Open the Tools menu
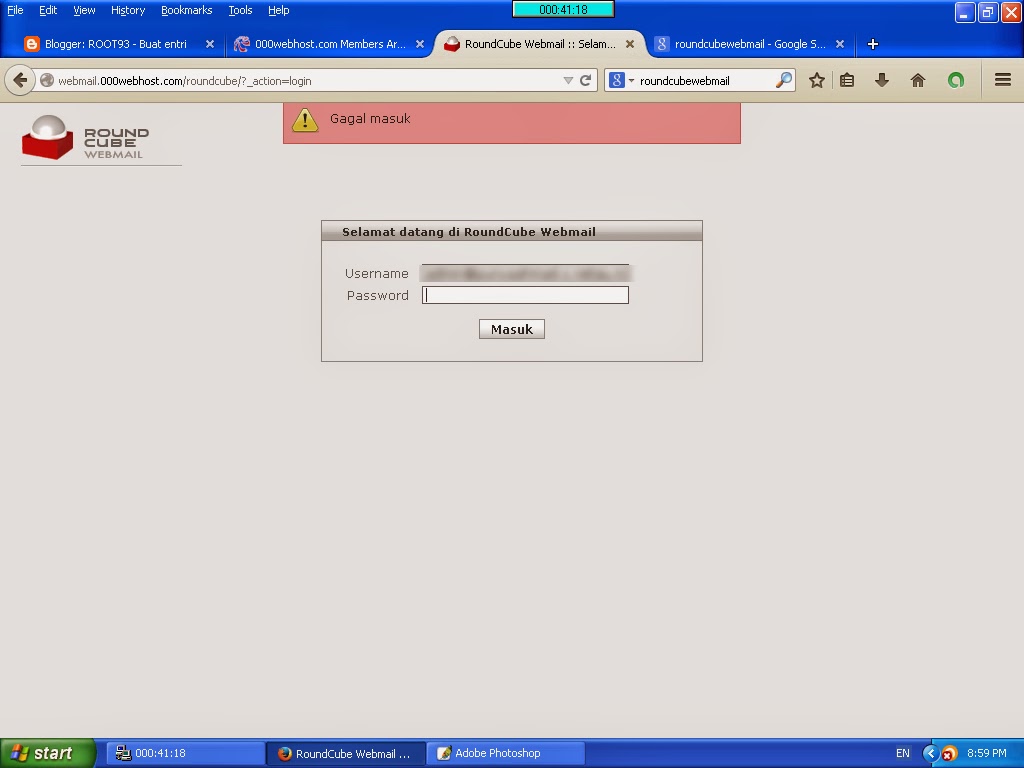The width and height of the screenshot is (1024, 768). 240,10
